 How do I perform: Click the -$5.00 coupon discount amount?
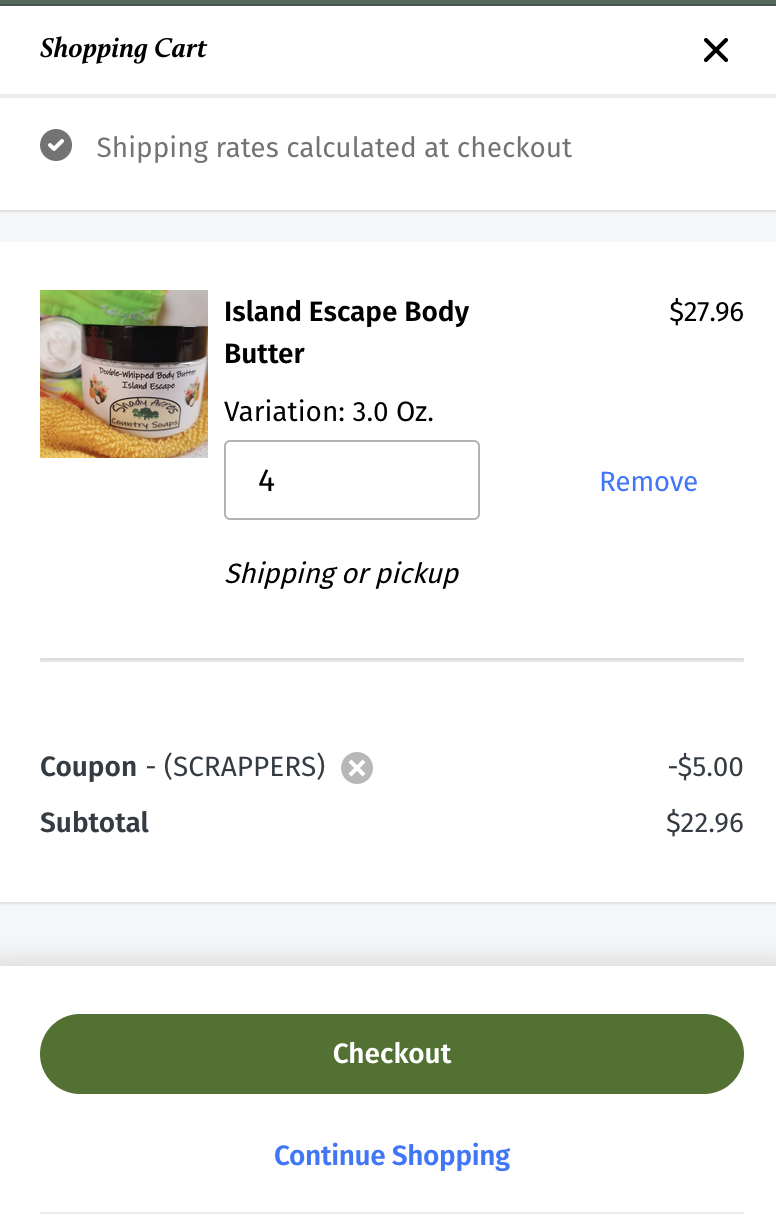coord(705,767)
